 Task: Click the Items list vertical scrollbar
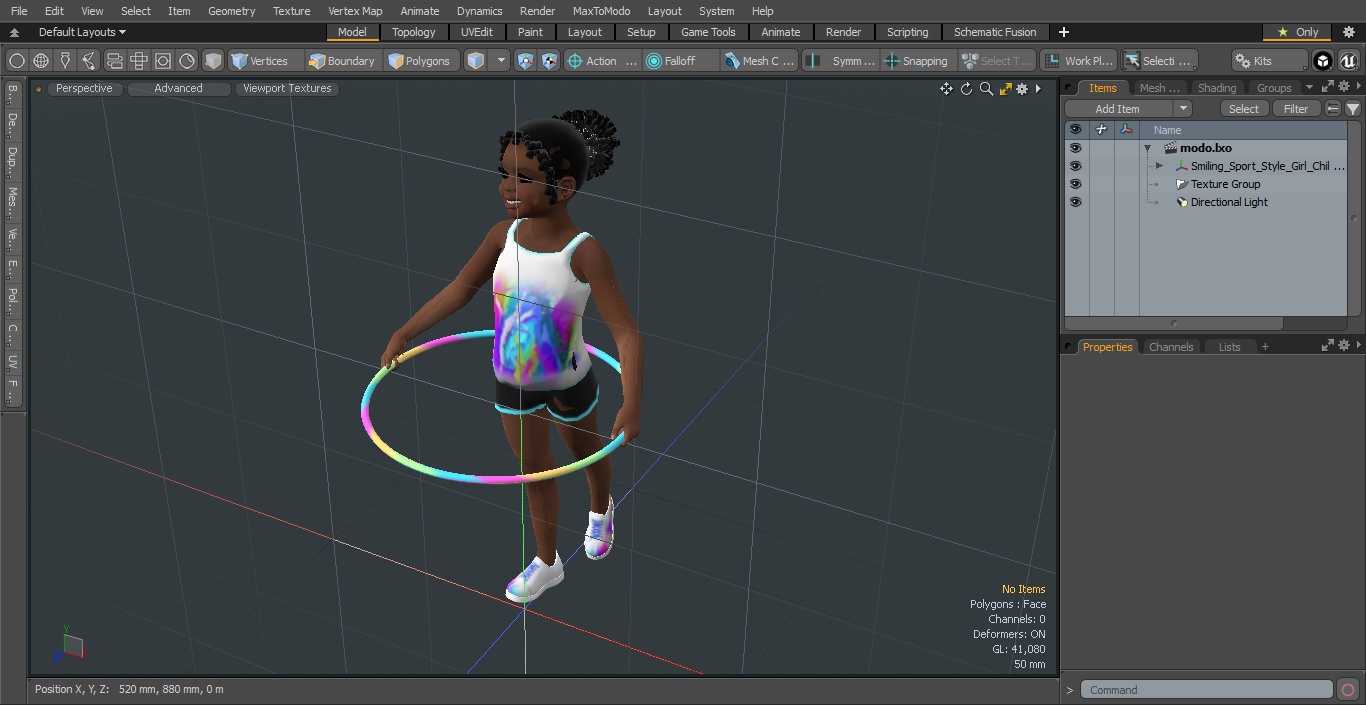click(1354, 220)
